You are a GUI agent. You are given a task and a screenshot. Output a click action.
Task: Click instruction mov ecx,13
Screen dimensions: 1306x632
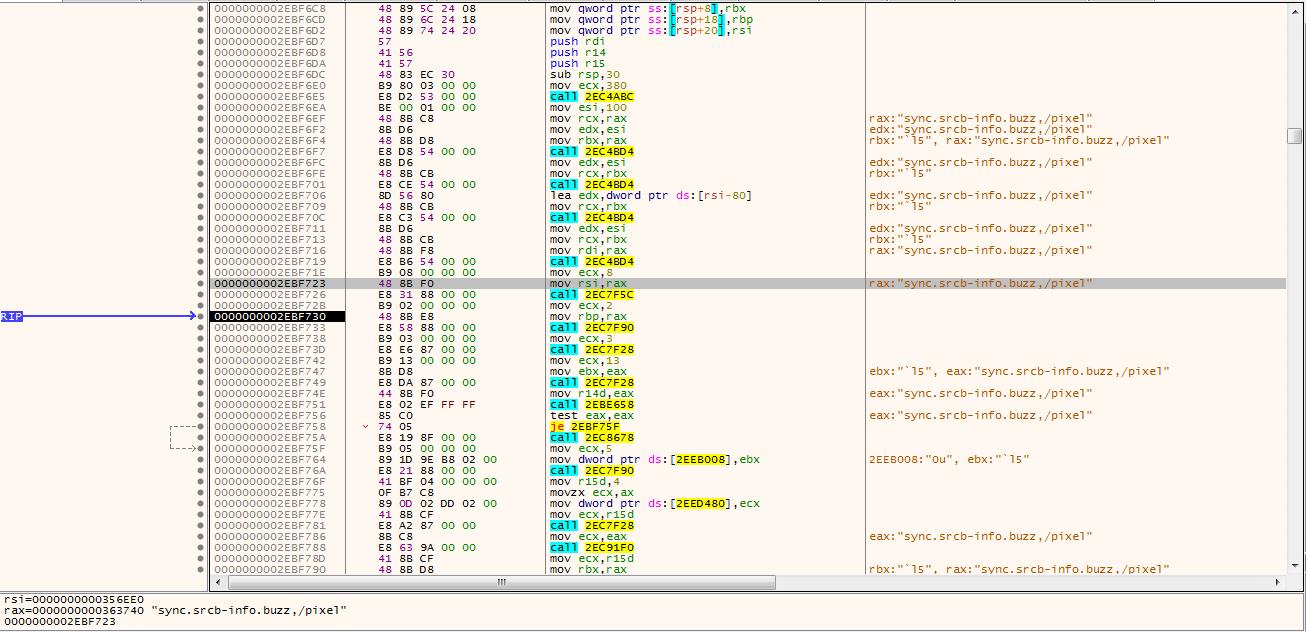584,360
